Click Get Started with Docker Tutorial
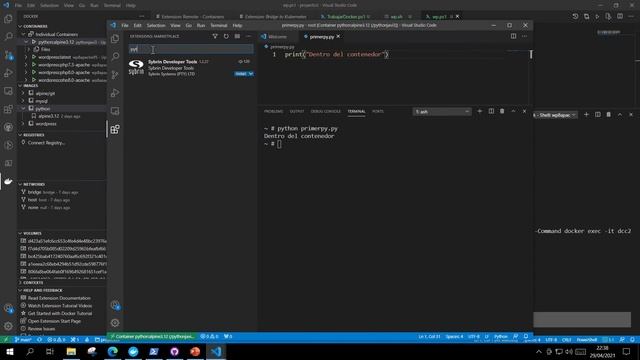640x360 pixels. [60, 313]
